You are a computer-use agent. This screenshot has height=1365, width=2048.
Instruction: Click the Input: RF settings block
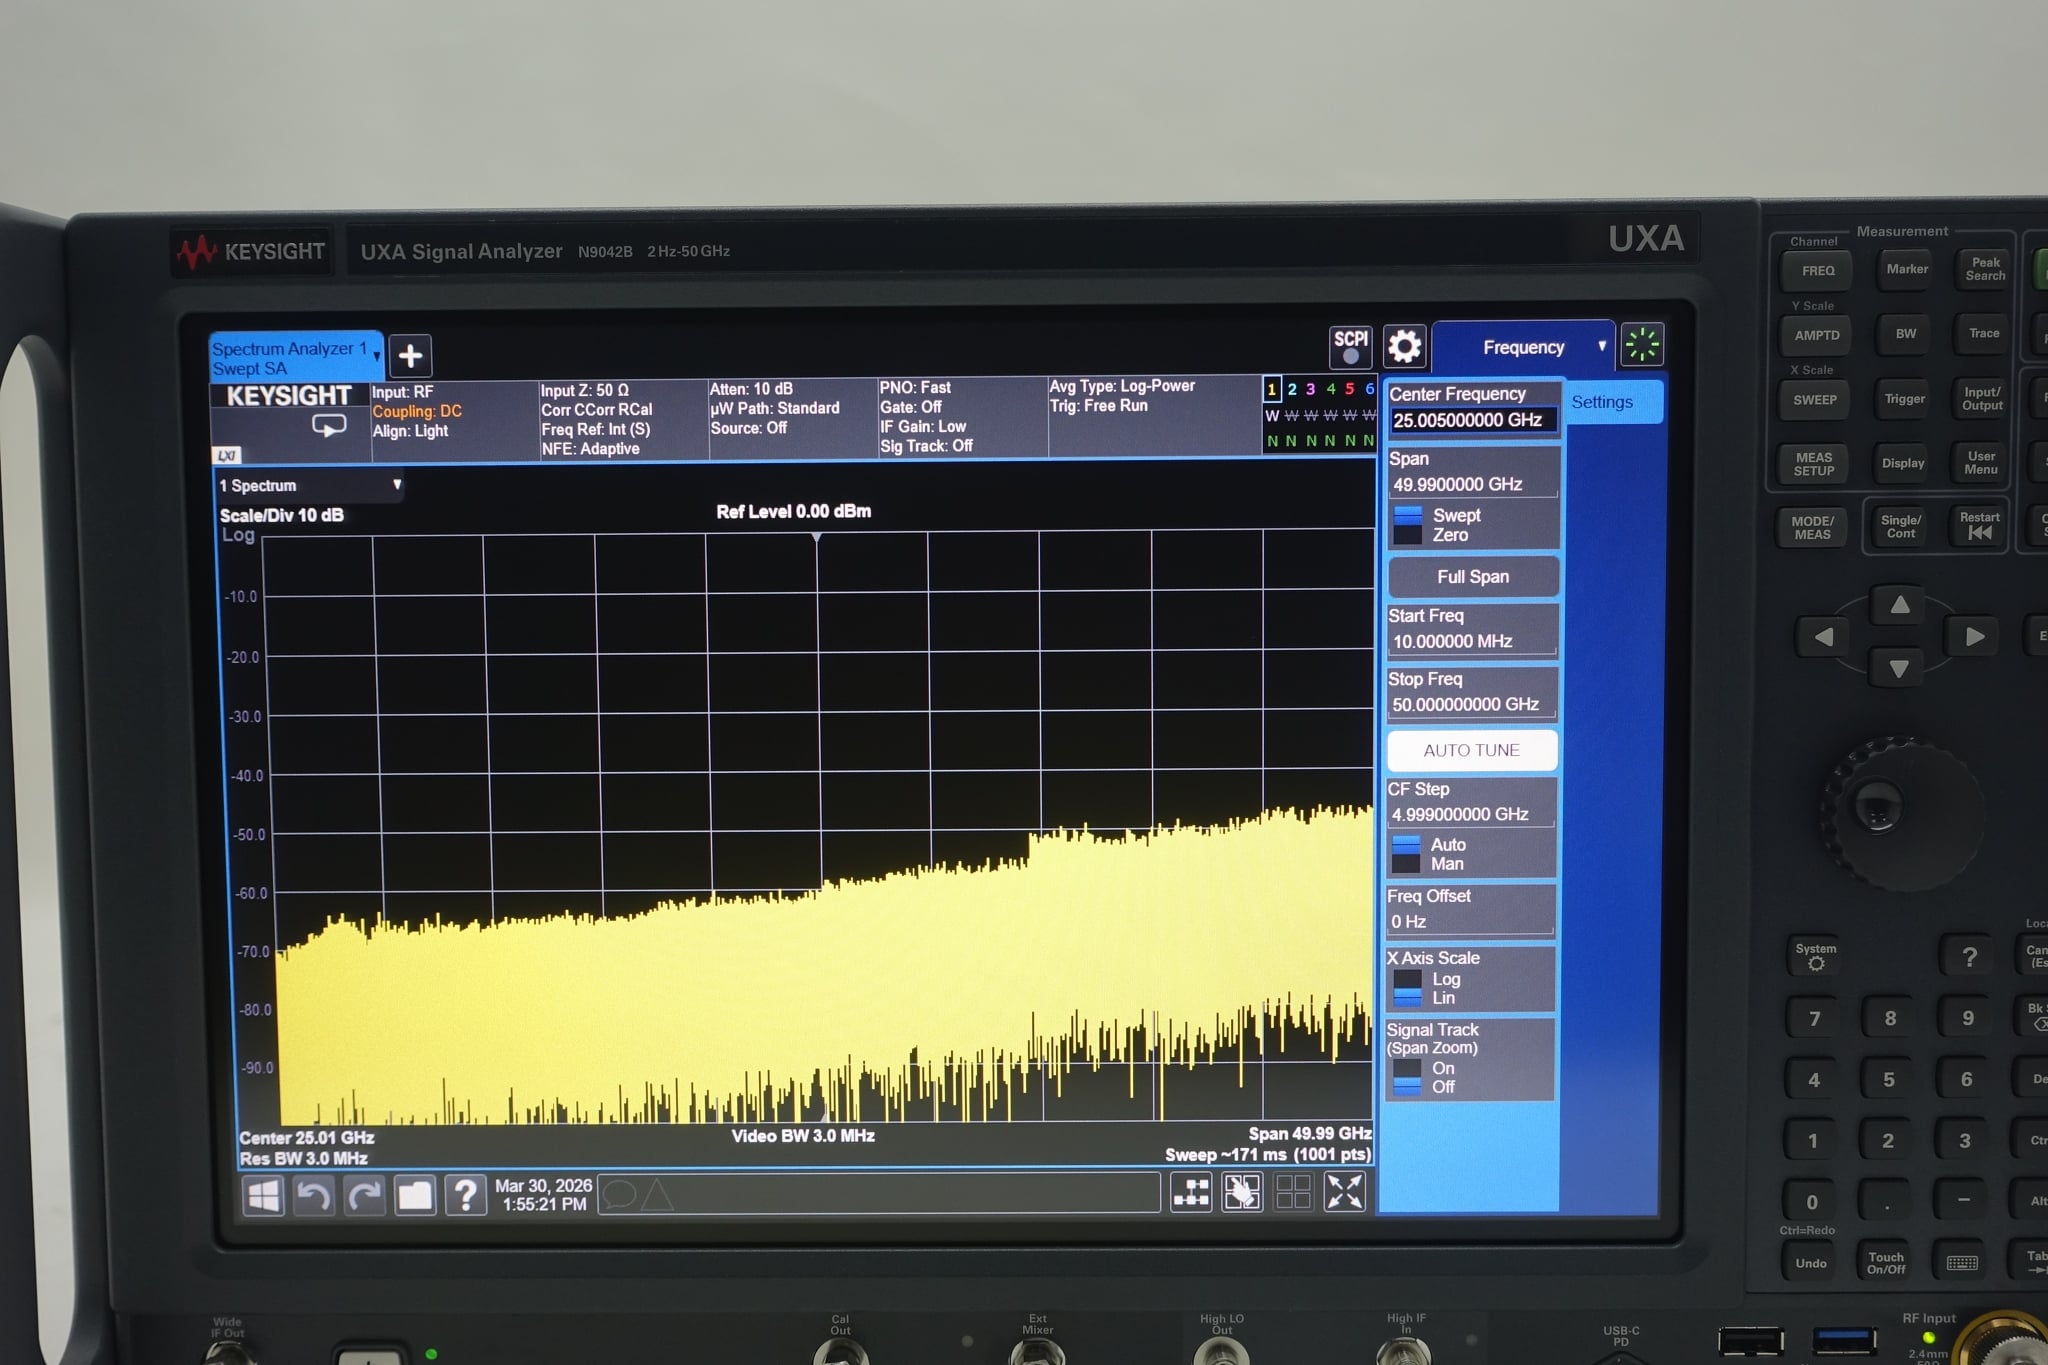(x=454, y=420)
